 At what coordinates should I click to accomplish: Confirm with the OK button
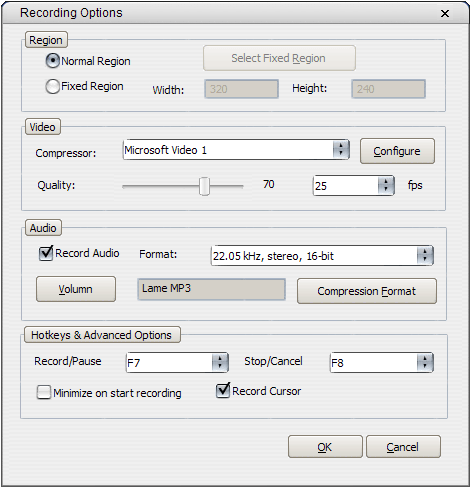coord(325,447)
